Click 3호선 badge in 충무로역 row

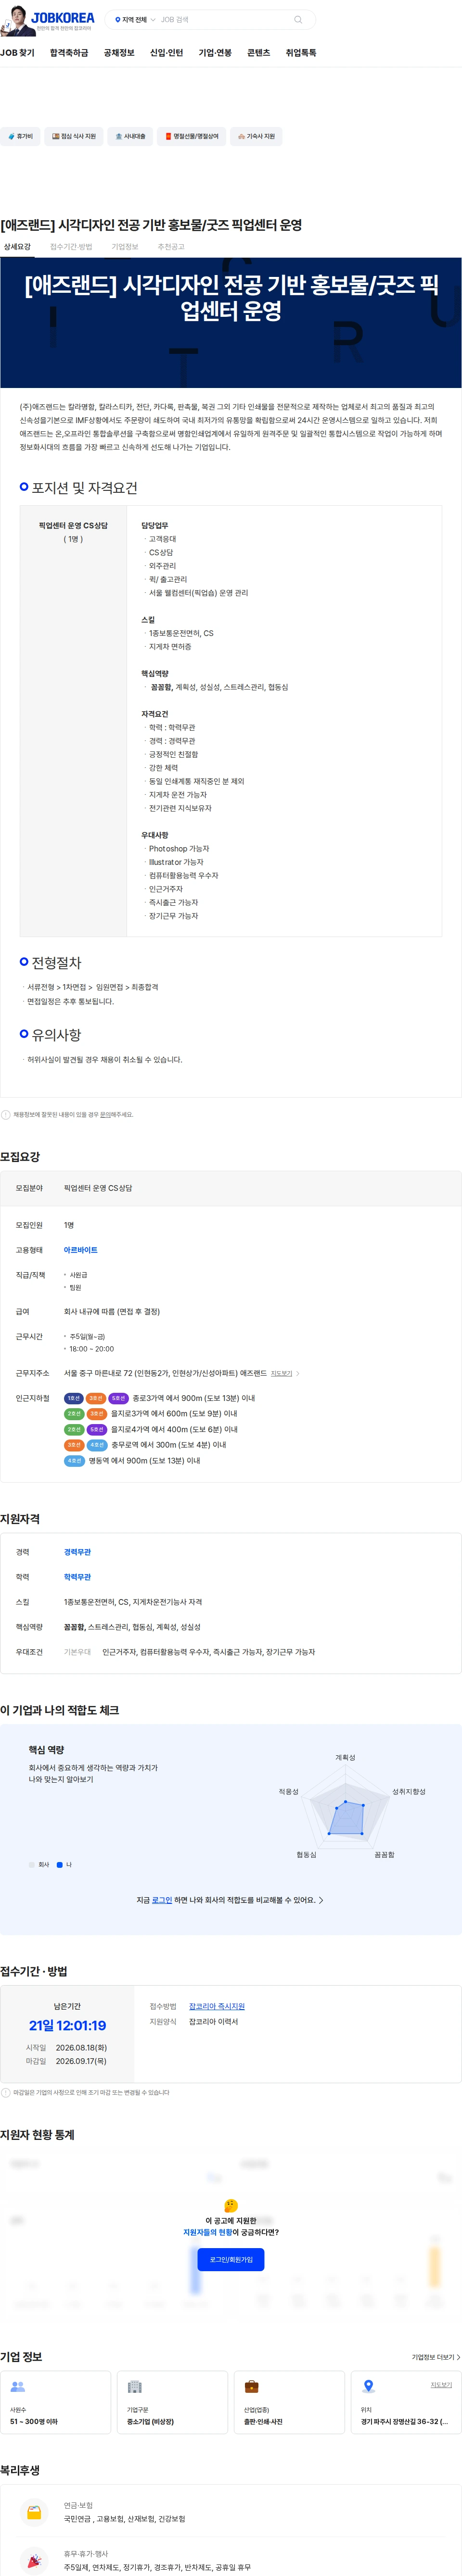click(74, 1445)
